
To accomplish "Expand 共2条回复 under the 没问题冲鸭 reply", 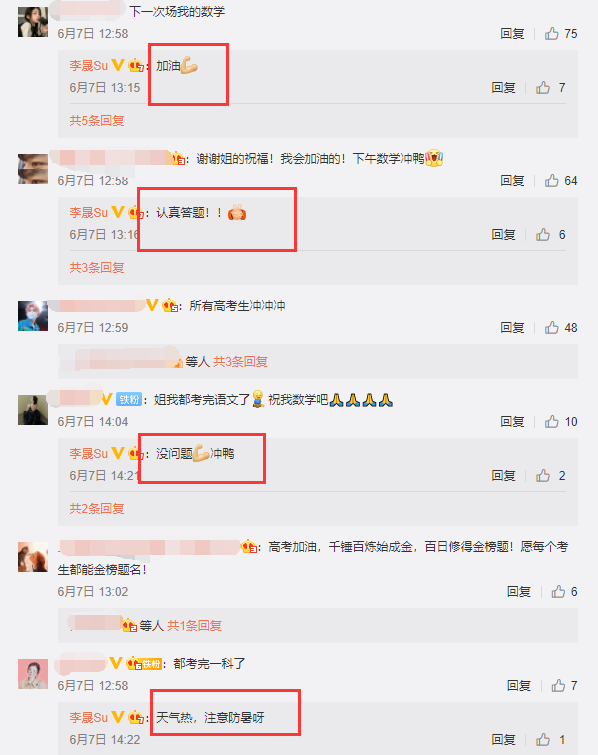I will tap(97, 508).
